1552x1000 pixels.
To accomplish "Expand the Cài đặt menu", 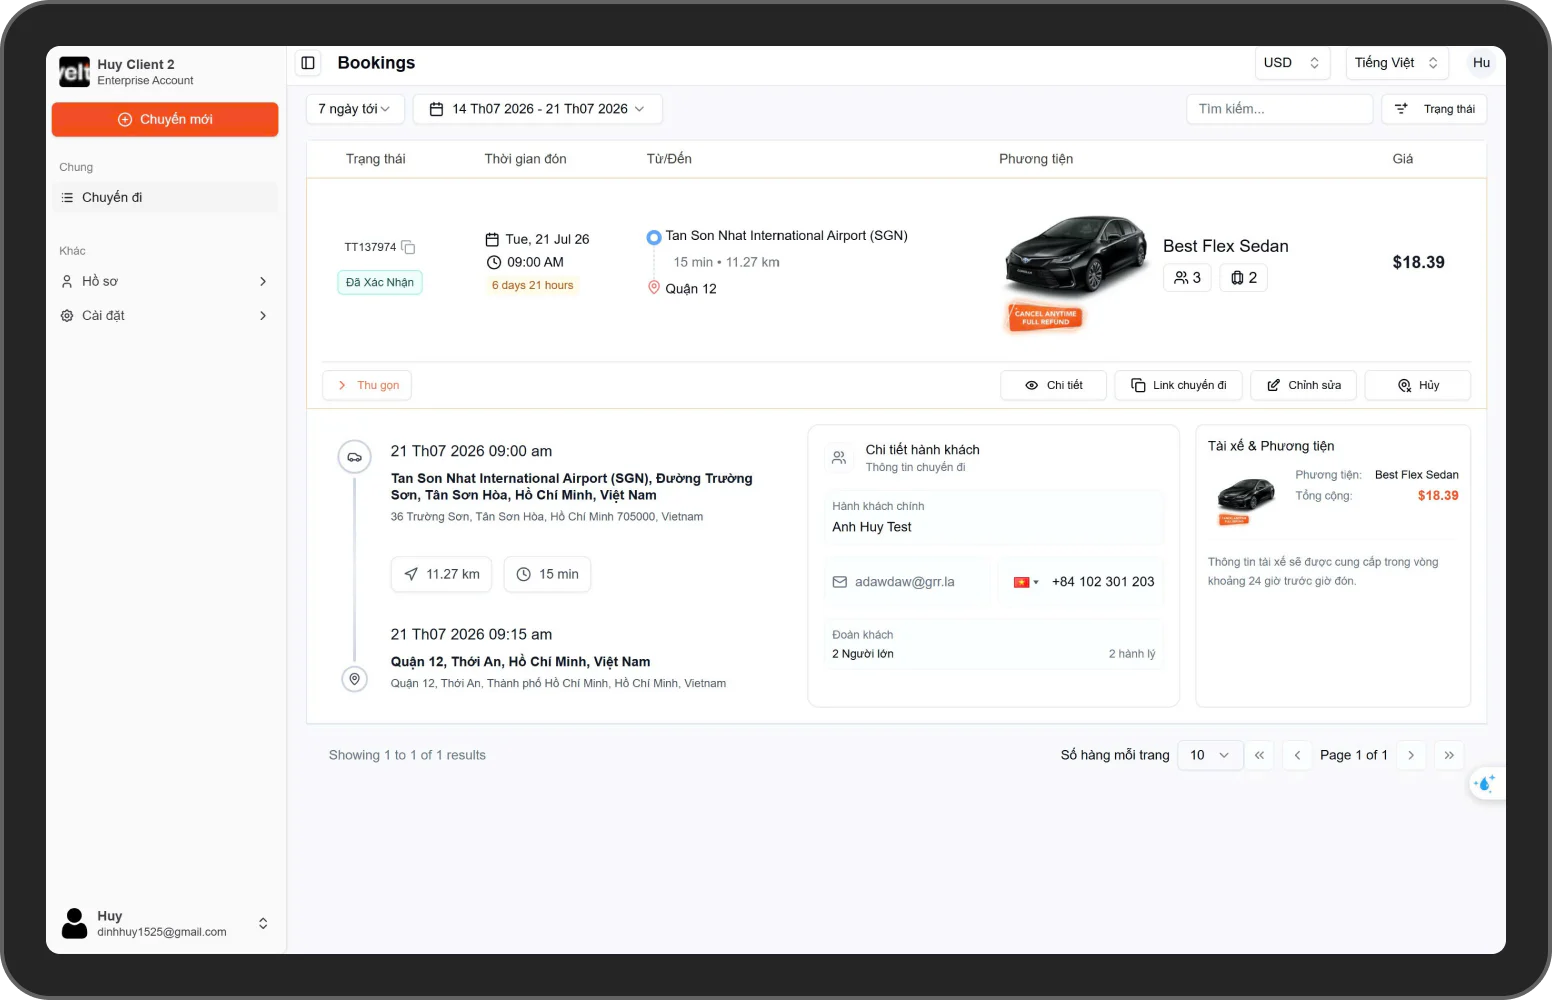I will pyautogui.click(x=165, y=315).
